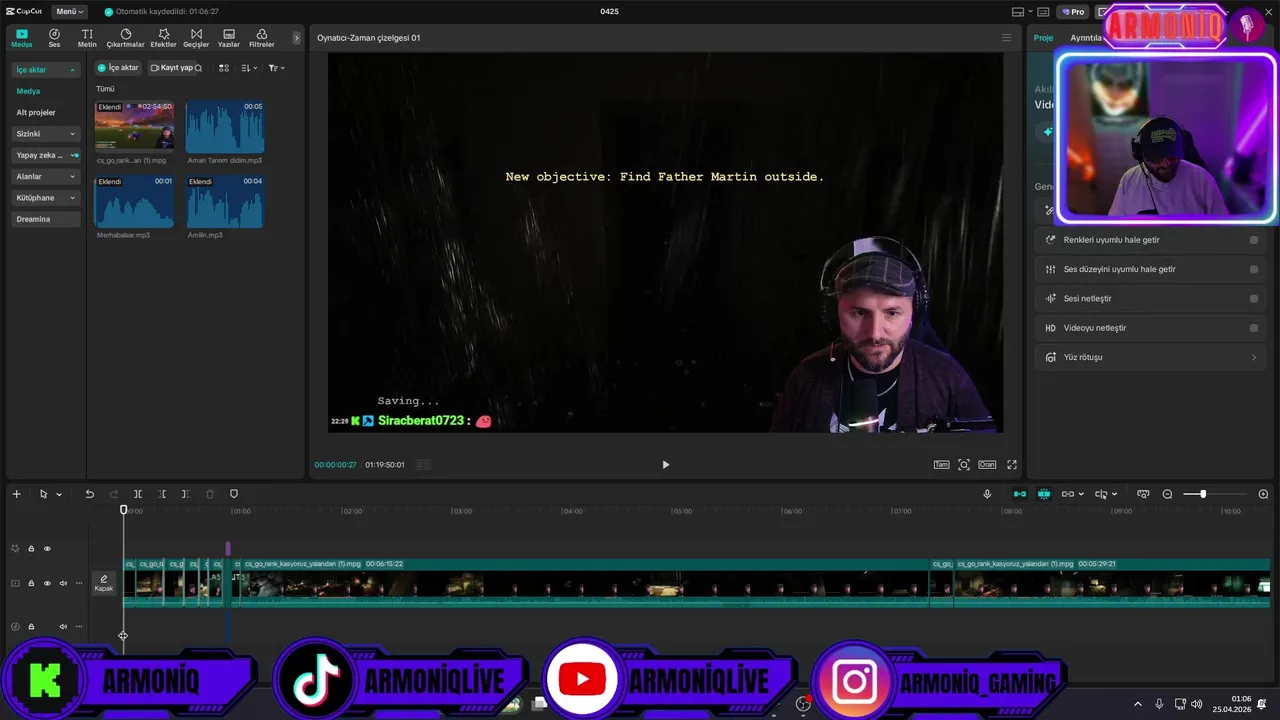Click the delete-left trim tool

point(162,494)
